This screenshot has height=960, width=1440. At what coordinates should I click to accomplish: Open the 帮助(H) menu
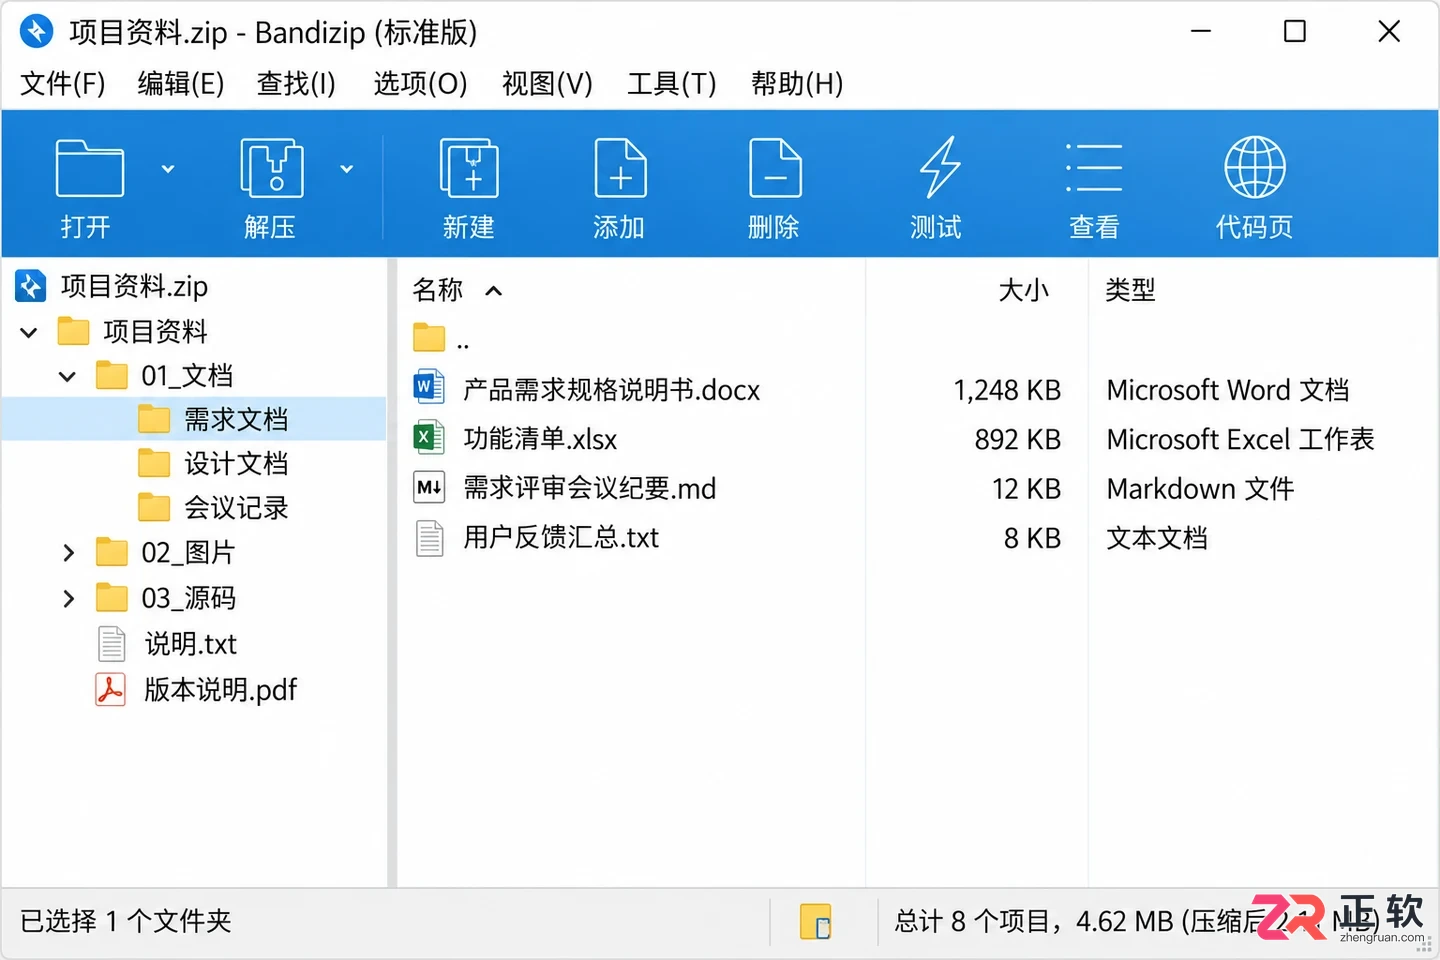[x=797, y=83]
